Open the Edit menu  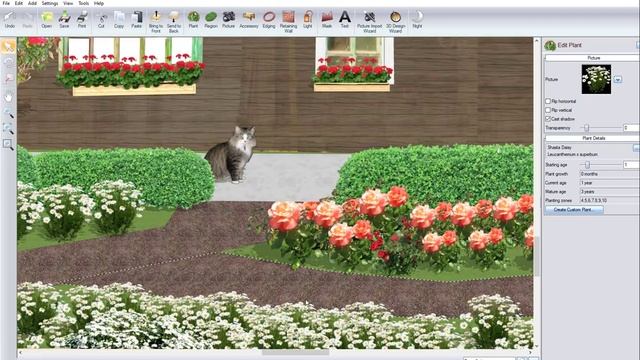[19, 3]
